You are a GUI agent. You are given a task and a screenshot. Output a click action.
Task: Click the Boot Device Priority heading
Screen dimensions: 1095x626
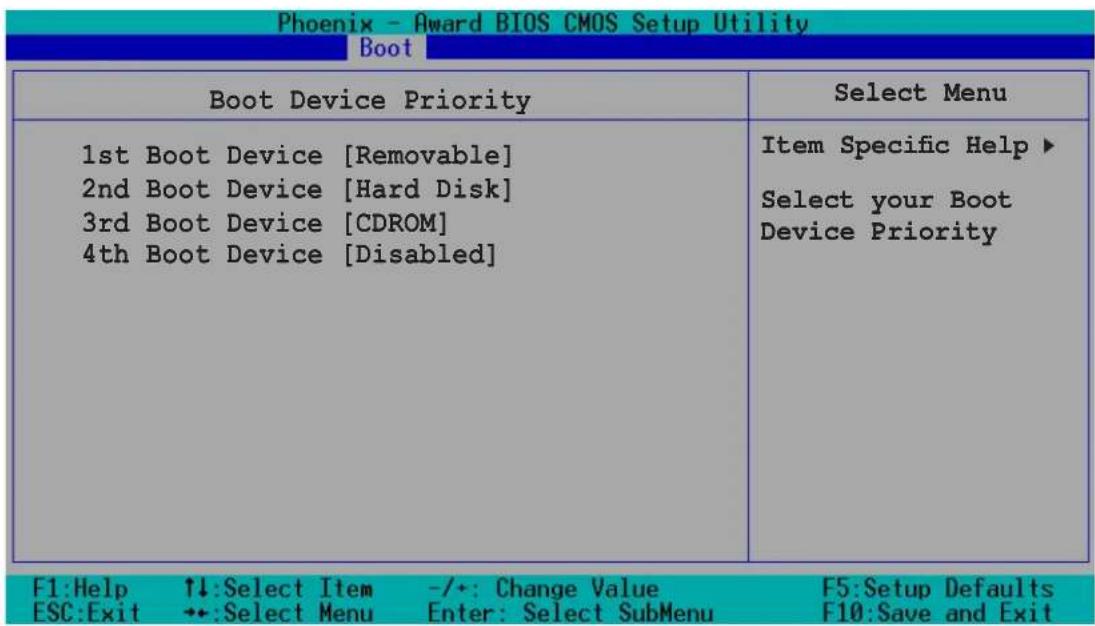(369, 100)
